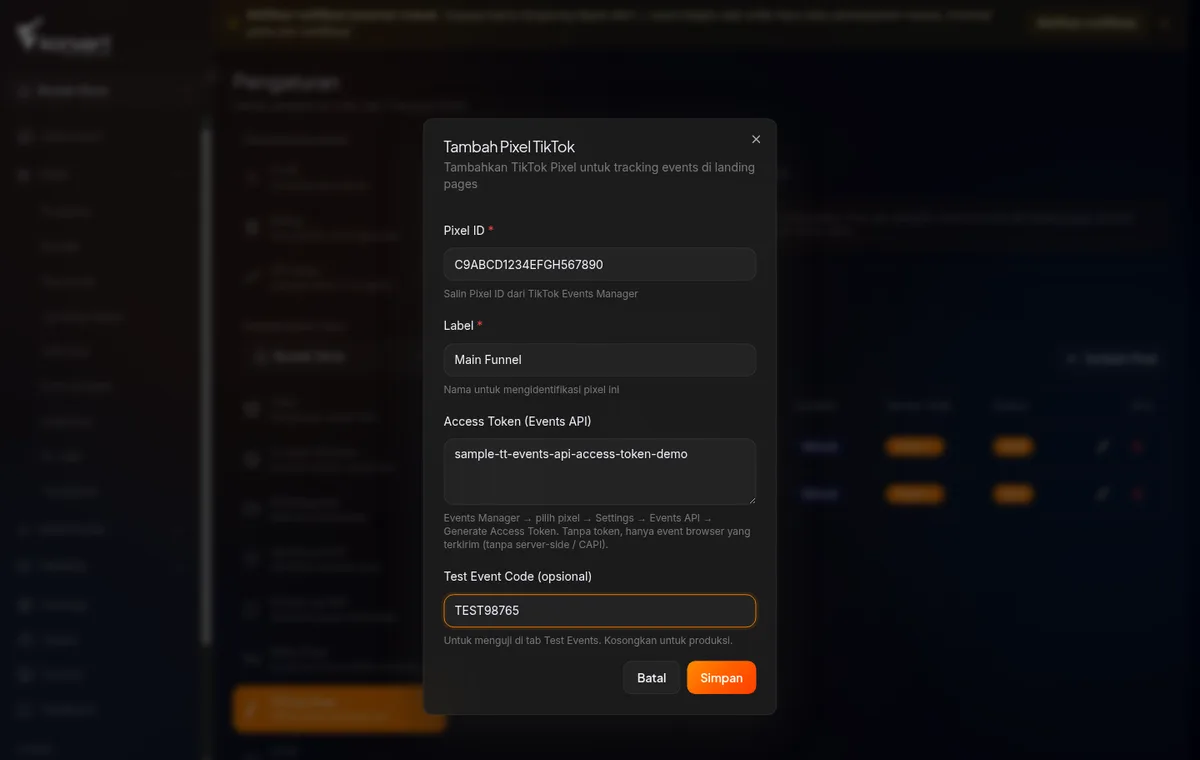Save the pixel with Simpan
Viewport: 1200px width, 760px height.
[721, 678]
